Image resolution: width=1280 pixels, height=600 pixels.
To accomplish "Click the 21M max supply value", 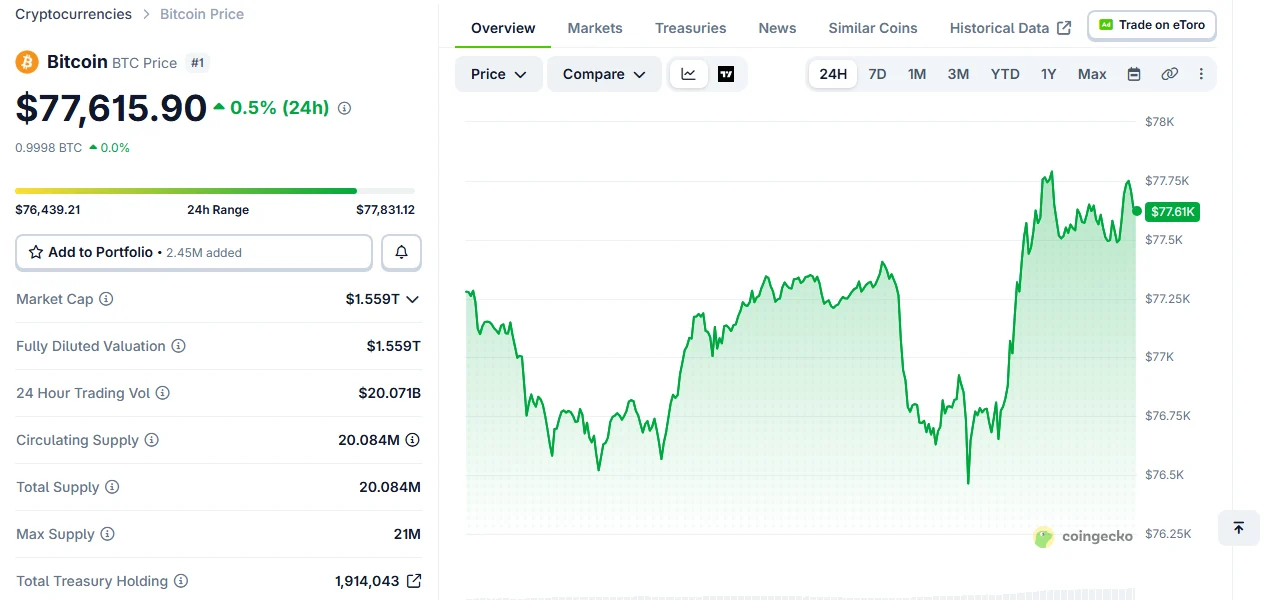I will (x=407, y=534).
